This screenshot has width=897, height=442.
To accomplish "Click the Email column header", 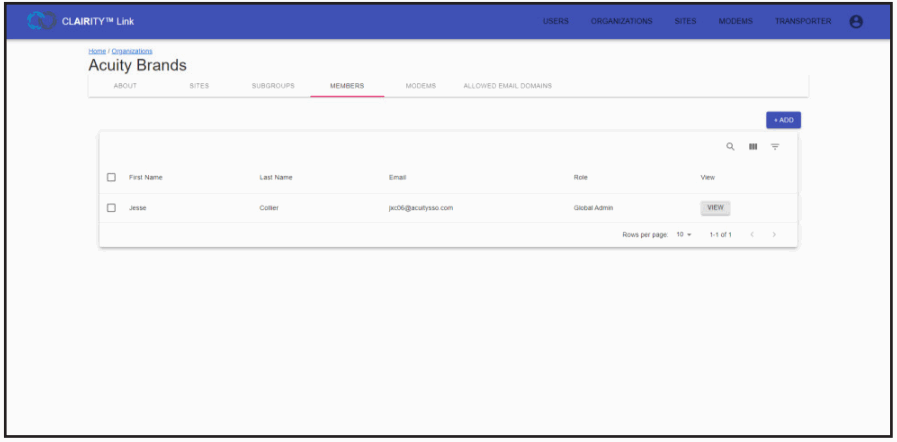I will (398, 177).
